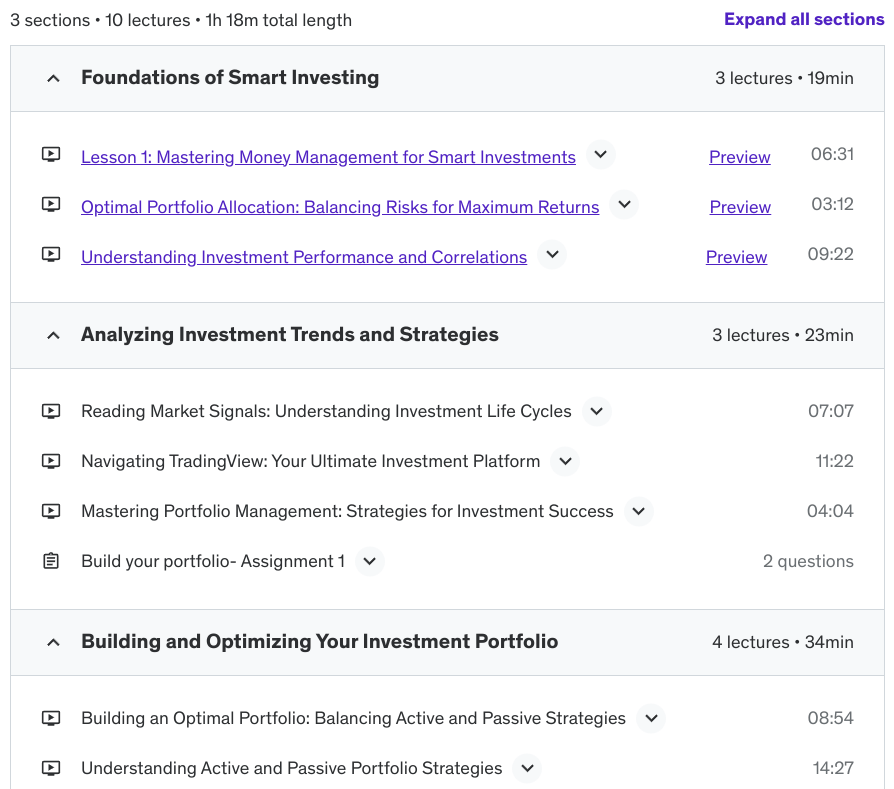
Task: Open Lesson 1: Mastering Money Management link
Action: pyautogui.click(x=328, y=157)
